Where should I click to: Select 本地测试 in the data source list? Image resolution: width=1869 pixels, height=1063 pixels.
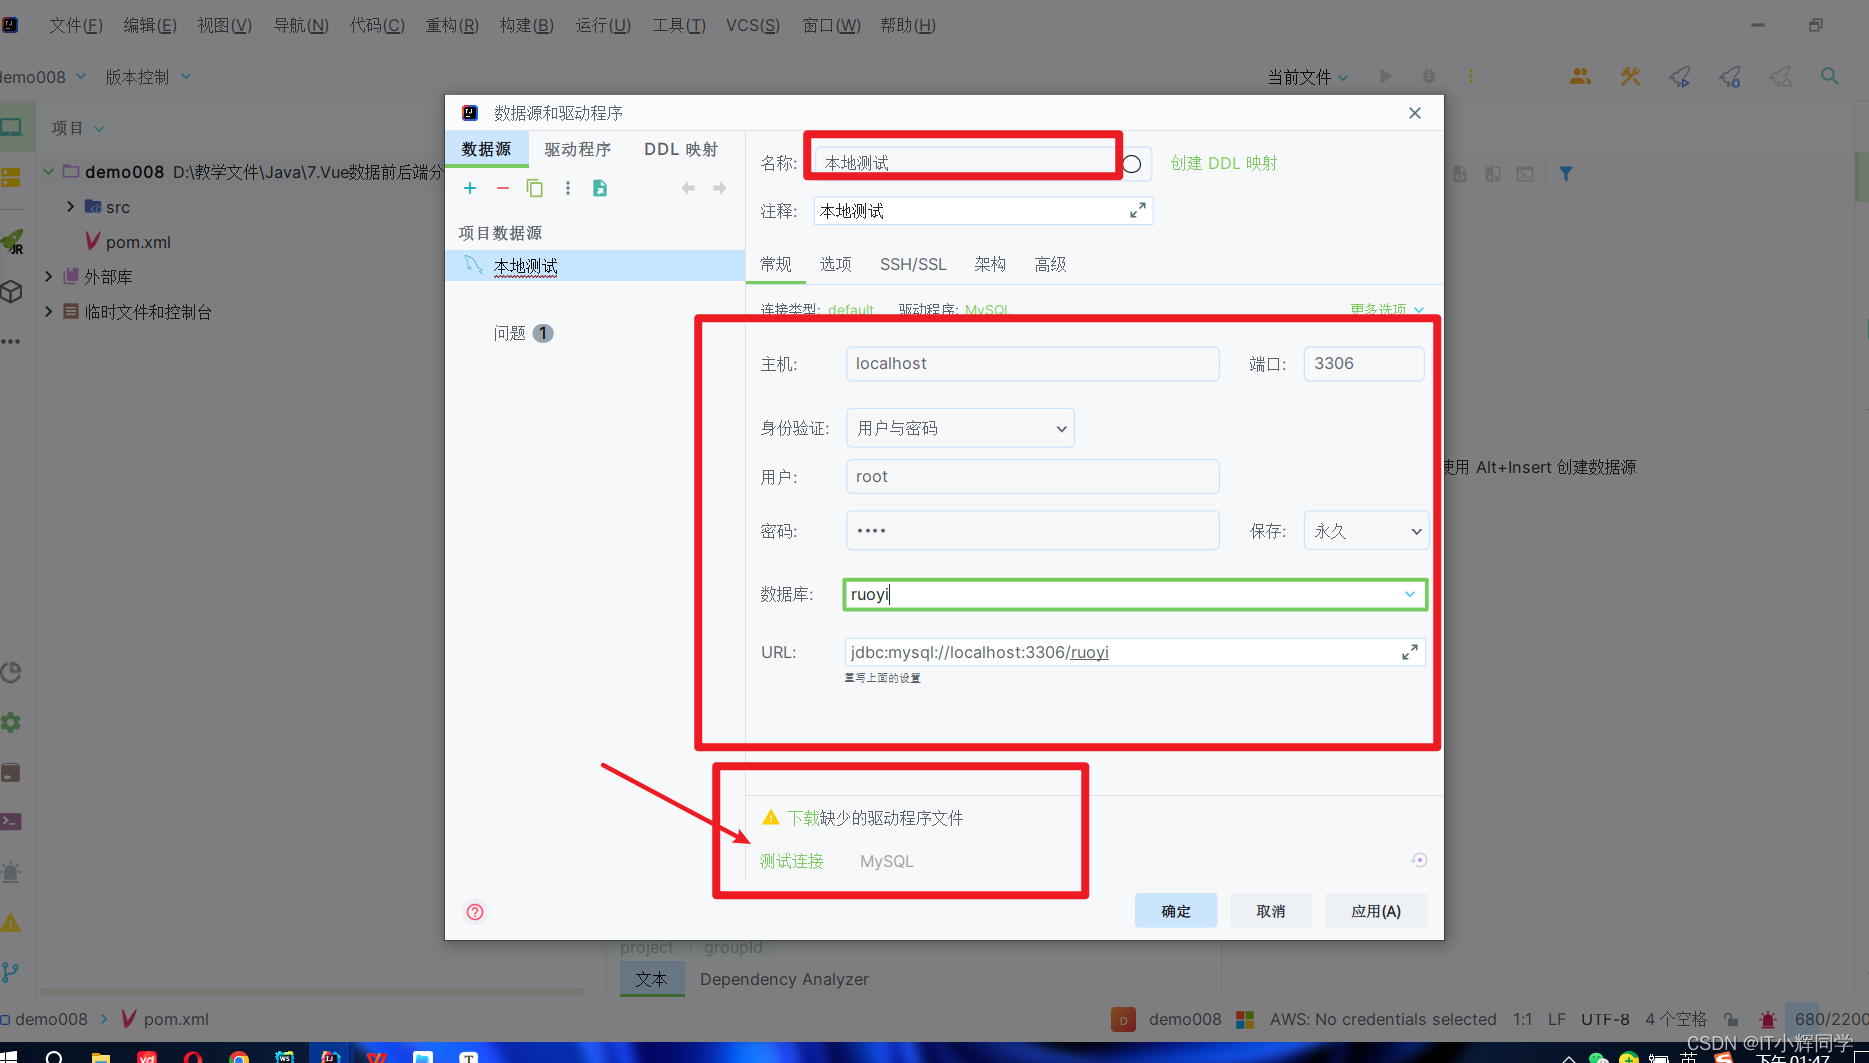coord(595,266)
